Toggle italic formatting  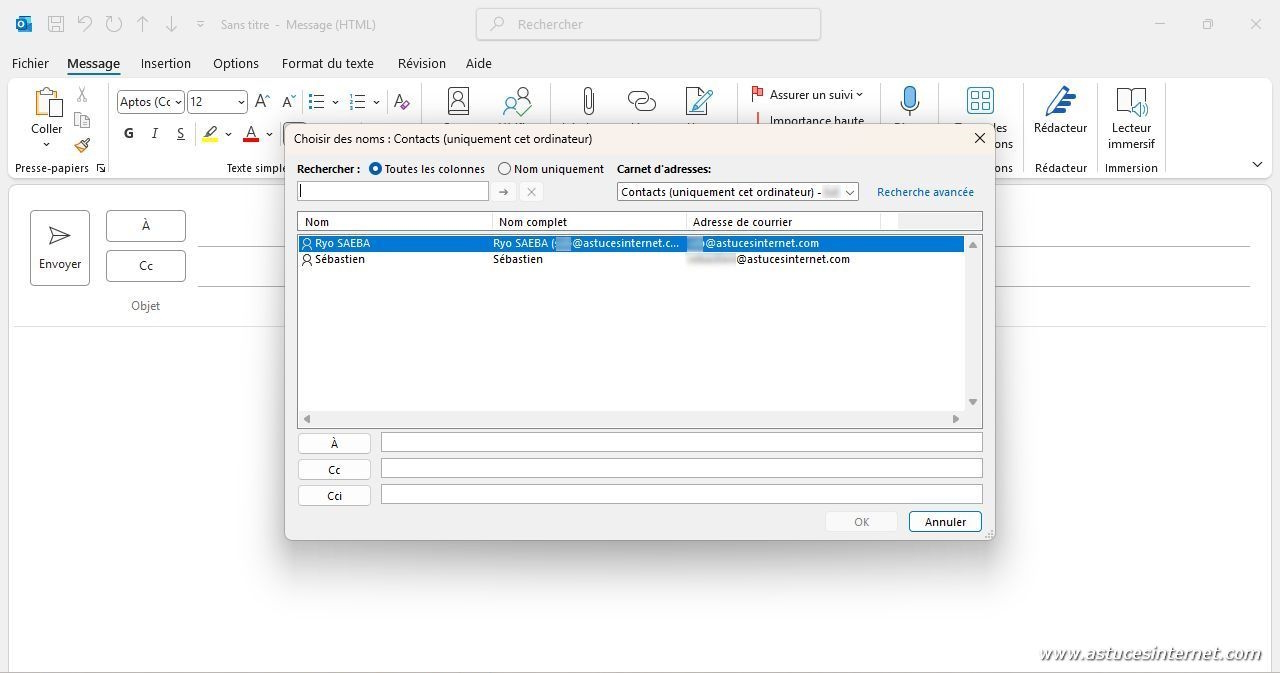coord(154,134)
